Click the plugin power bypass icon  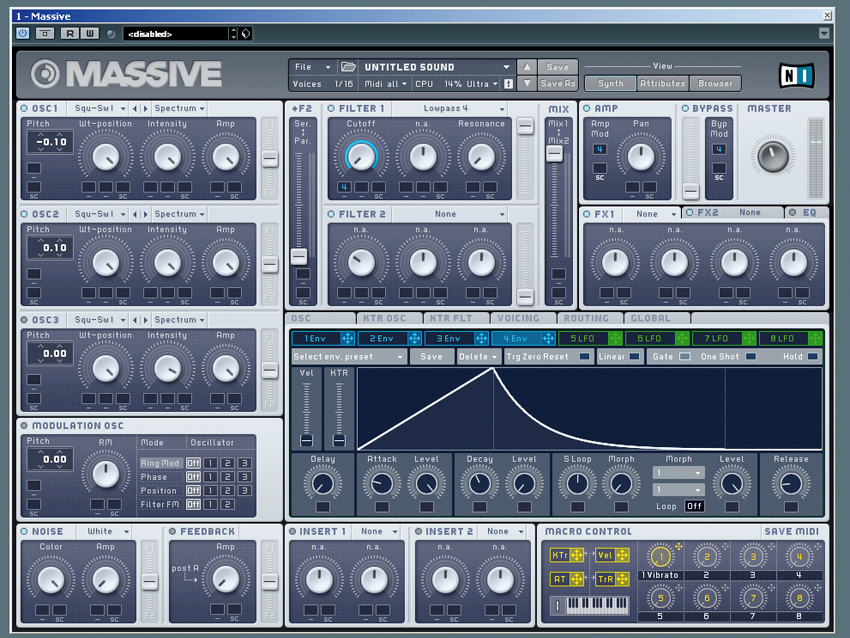(22, 34)
